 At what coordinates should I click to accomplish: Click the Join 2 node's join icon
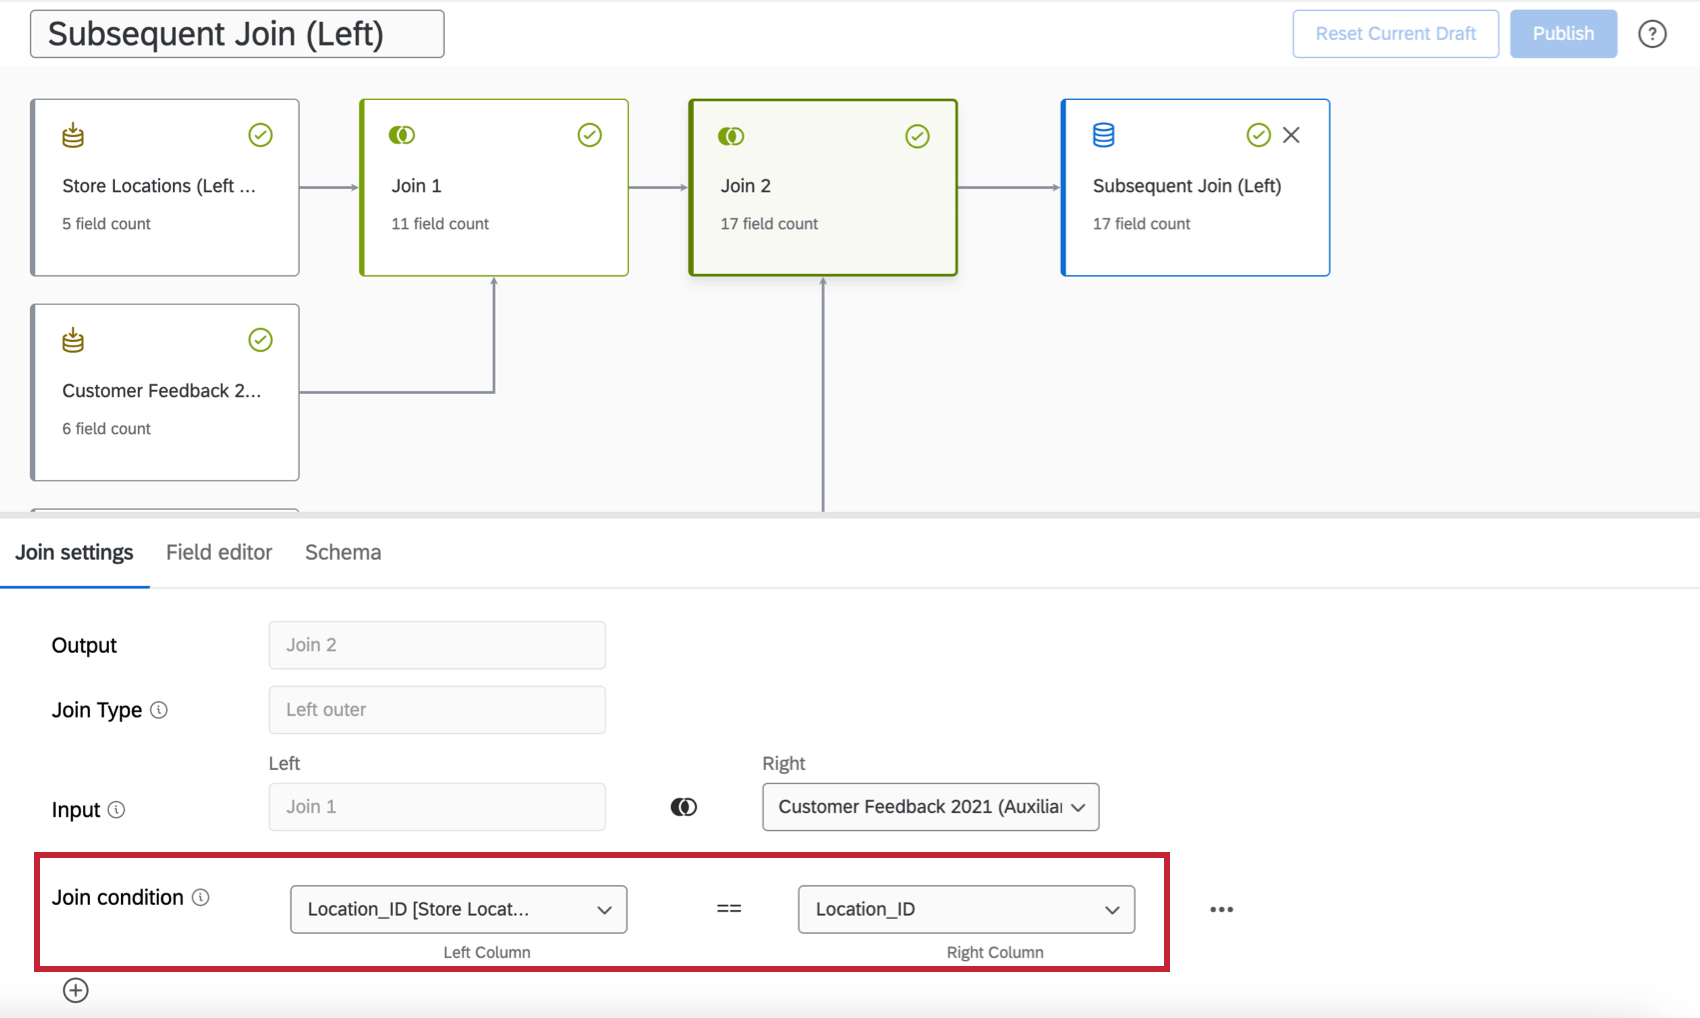click(731, 136)
